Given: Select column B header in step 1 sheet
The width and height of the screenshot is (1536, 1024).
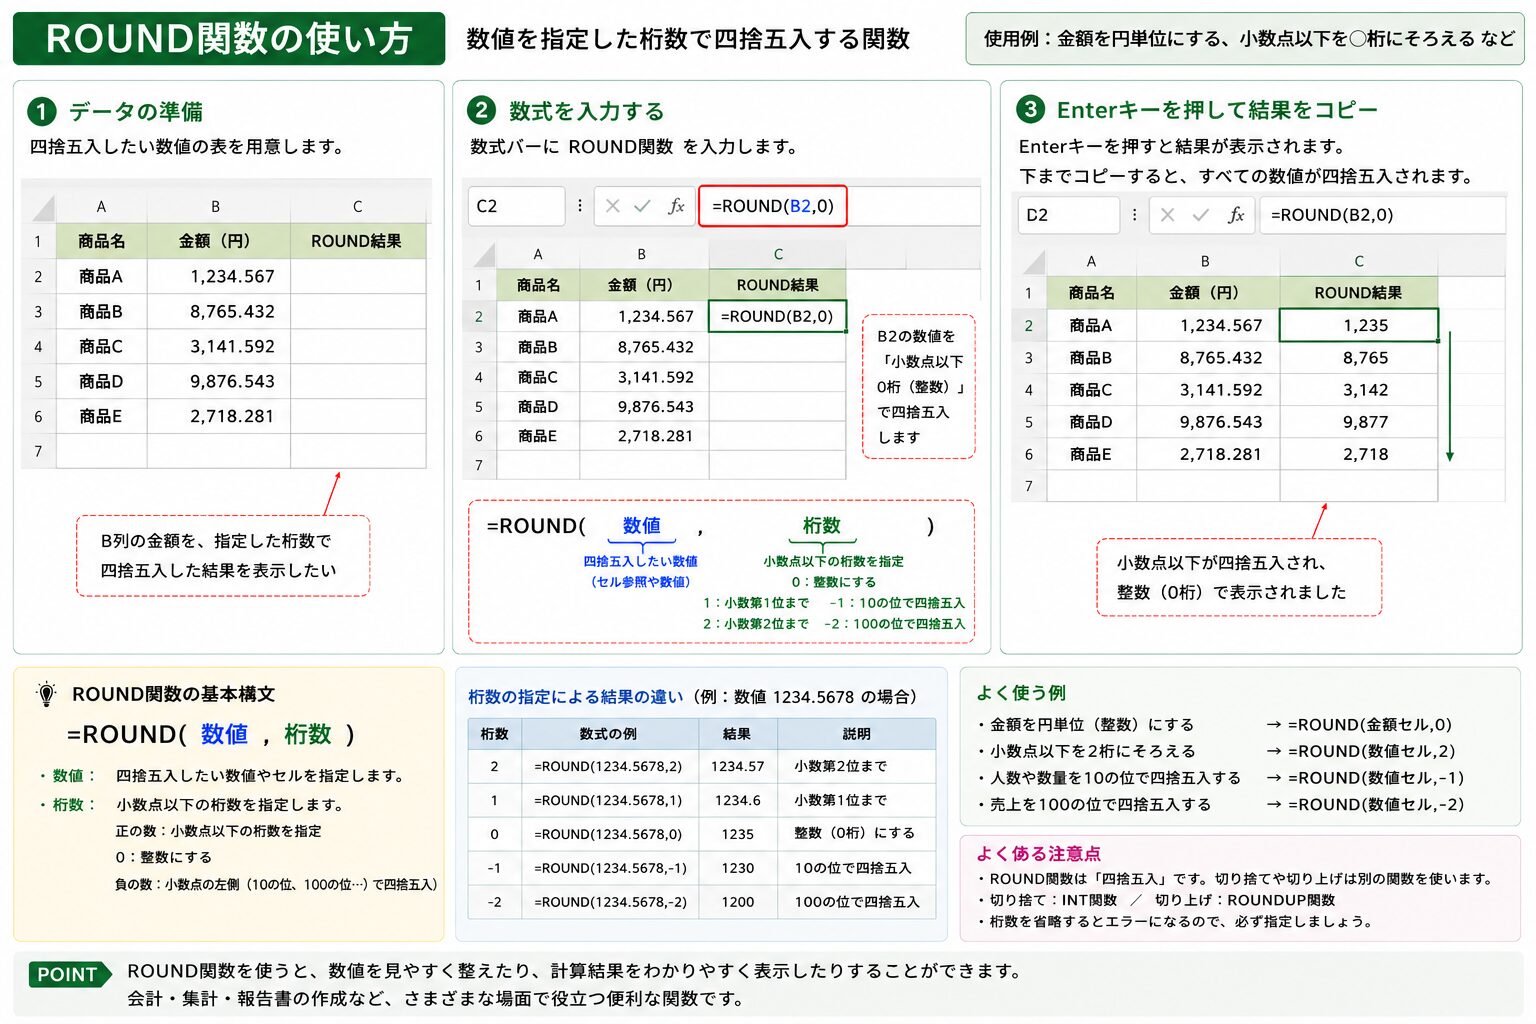Looking at the screenshot, I should 216,207.
